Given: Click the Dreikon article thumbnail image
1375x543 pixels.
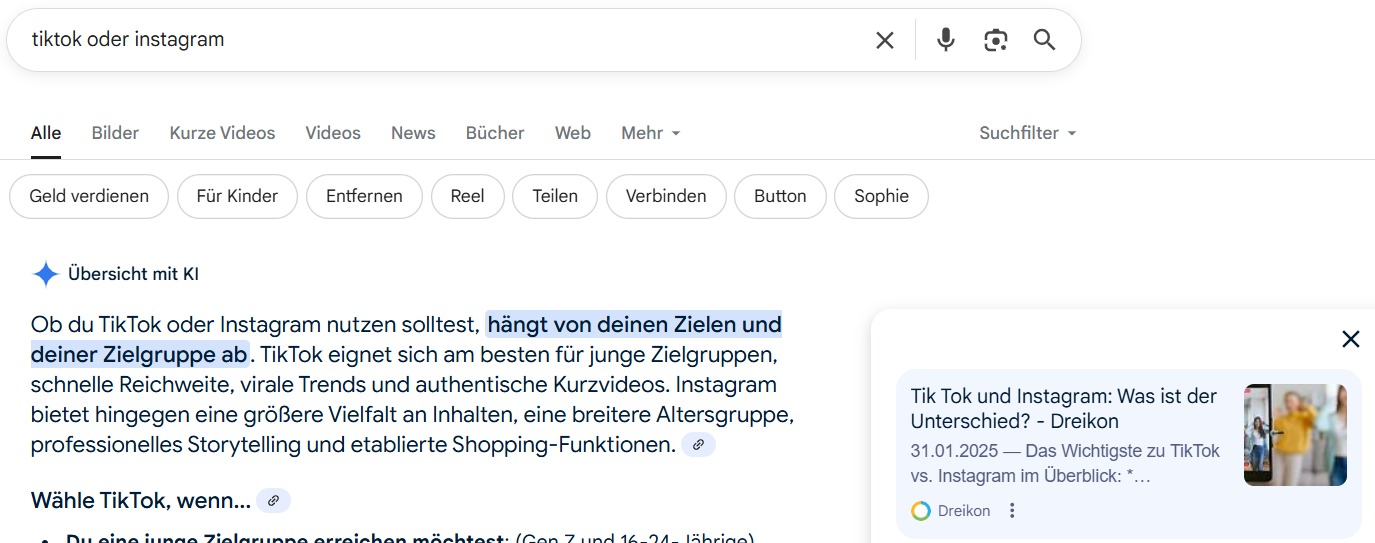Looking at the screenshot, I should 1295,435.
